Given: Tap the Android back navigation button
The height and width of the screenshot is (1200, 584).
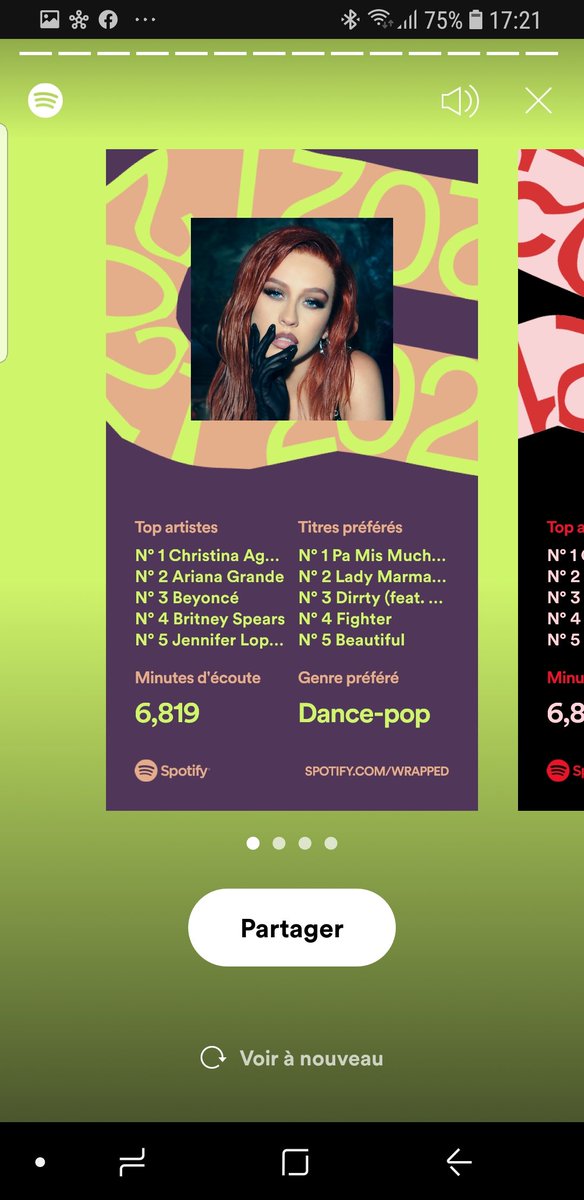Looking at the screenshot, I should click(459, 1161).
